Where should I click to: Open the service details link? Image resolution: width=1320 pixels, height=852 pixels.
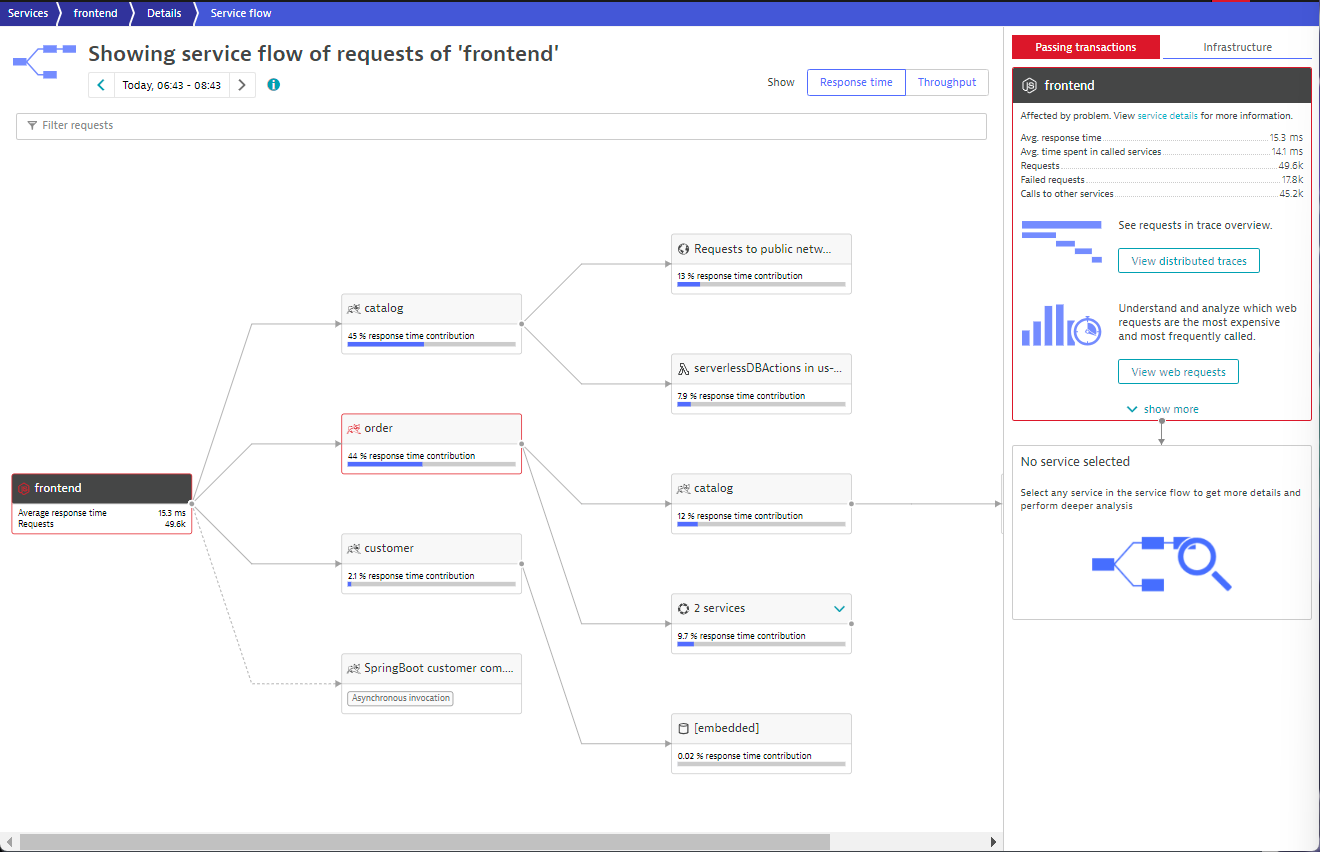click(x=1167, y=116)
